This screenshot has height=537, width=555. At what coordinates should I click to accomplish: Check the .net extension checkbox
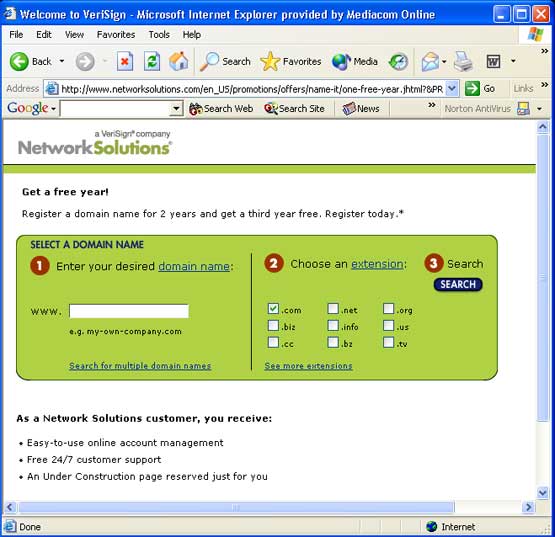[x=333, y=309]
